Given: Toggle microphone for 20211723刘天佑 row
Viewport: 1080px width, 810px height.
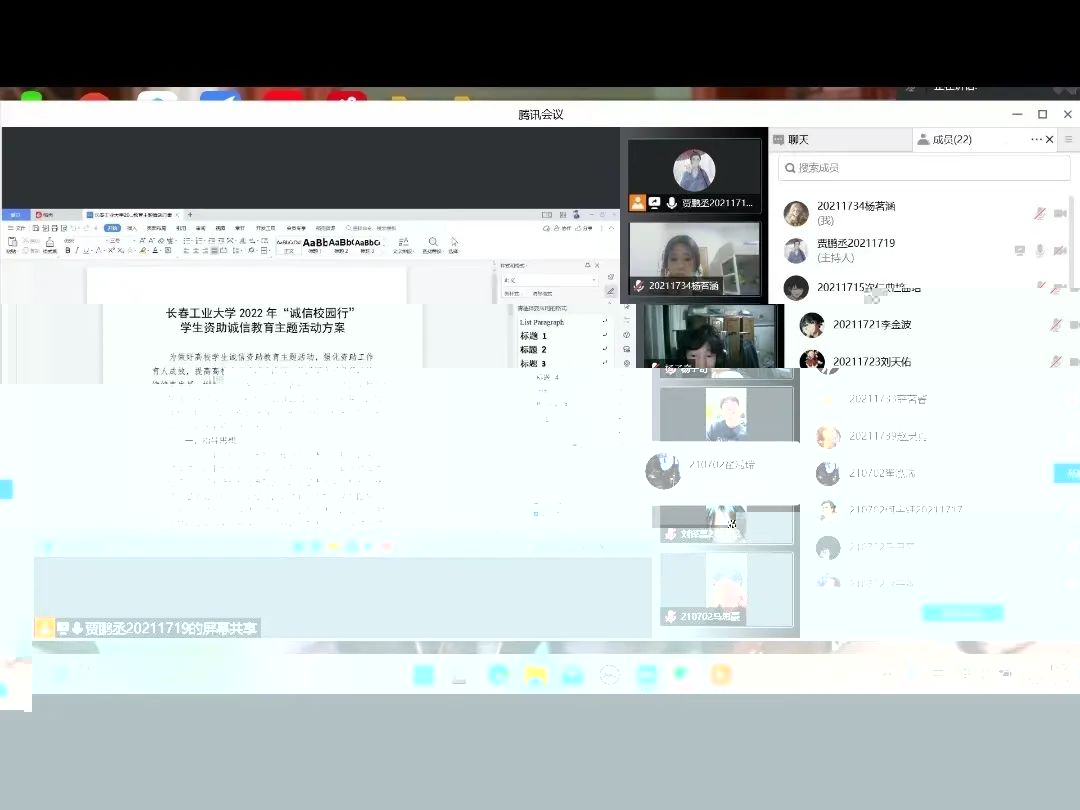Looking at the screenshot, I should click(1055, 361).
